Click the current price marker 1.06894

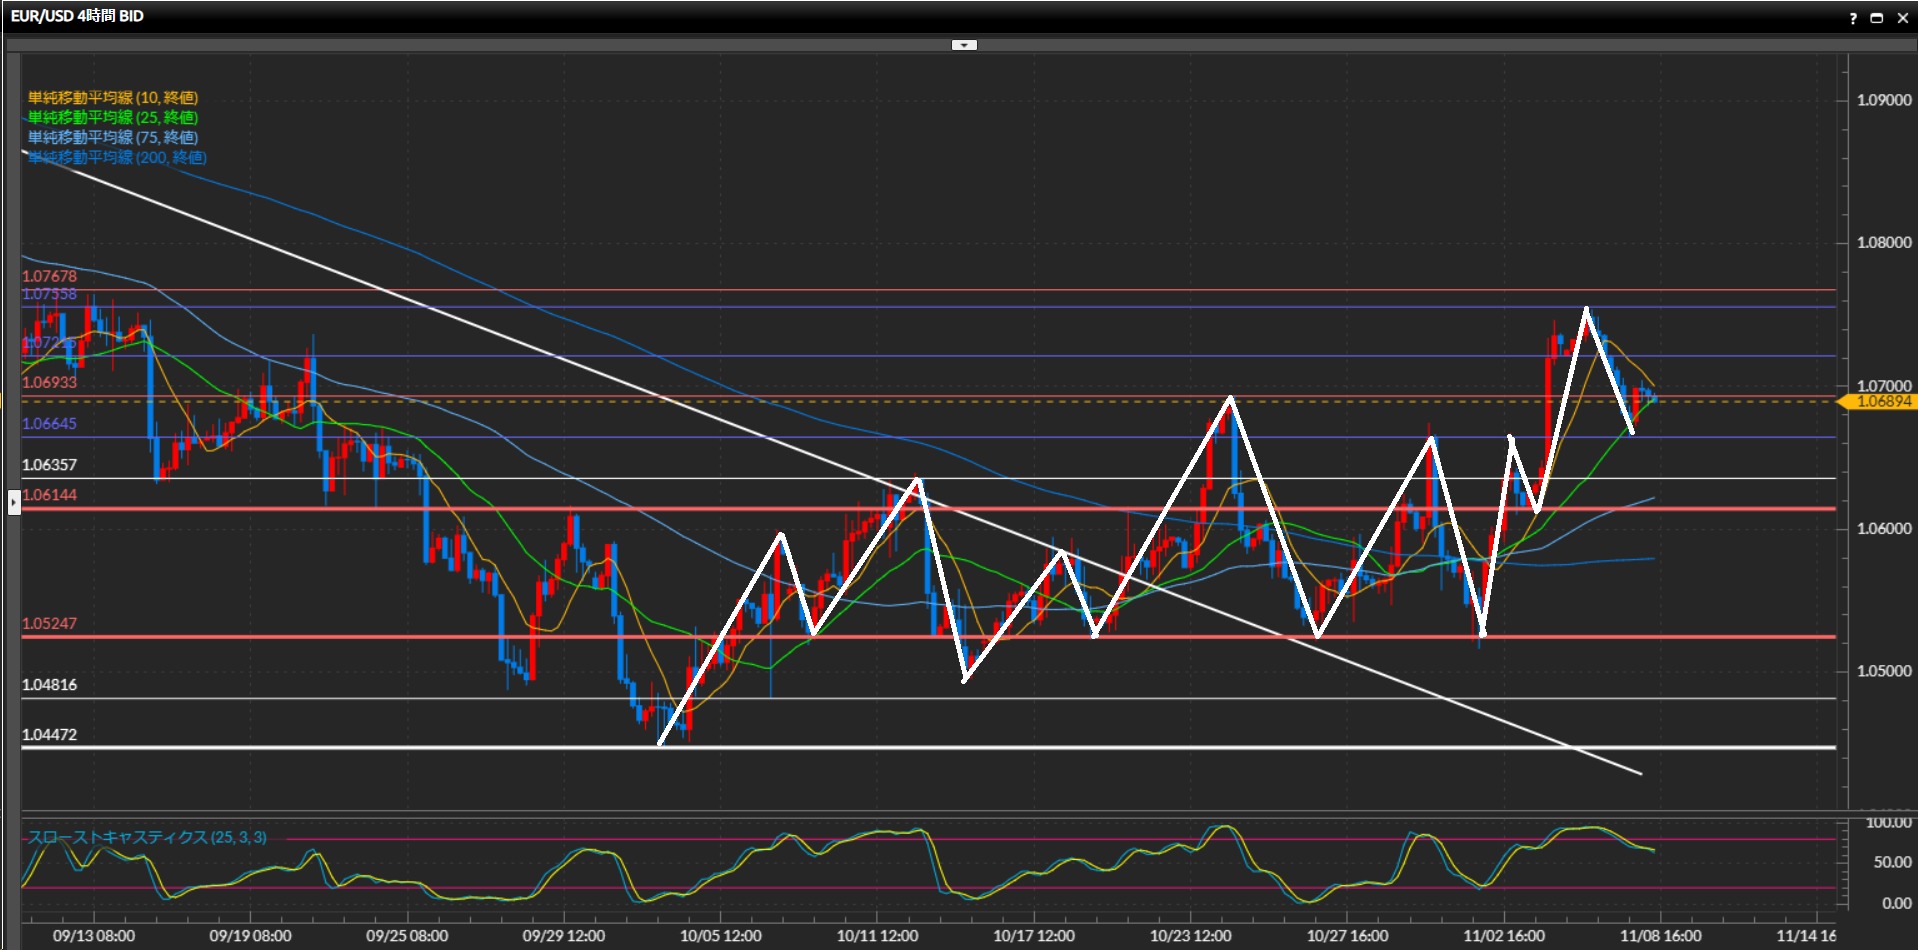click(1881, 402)
